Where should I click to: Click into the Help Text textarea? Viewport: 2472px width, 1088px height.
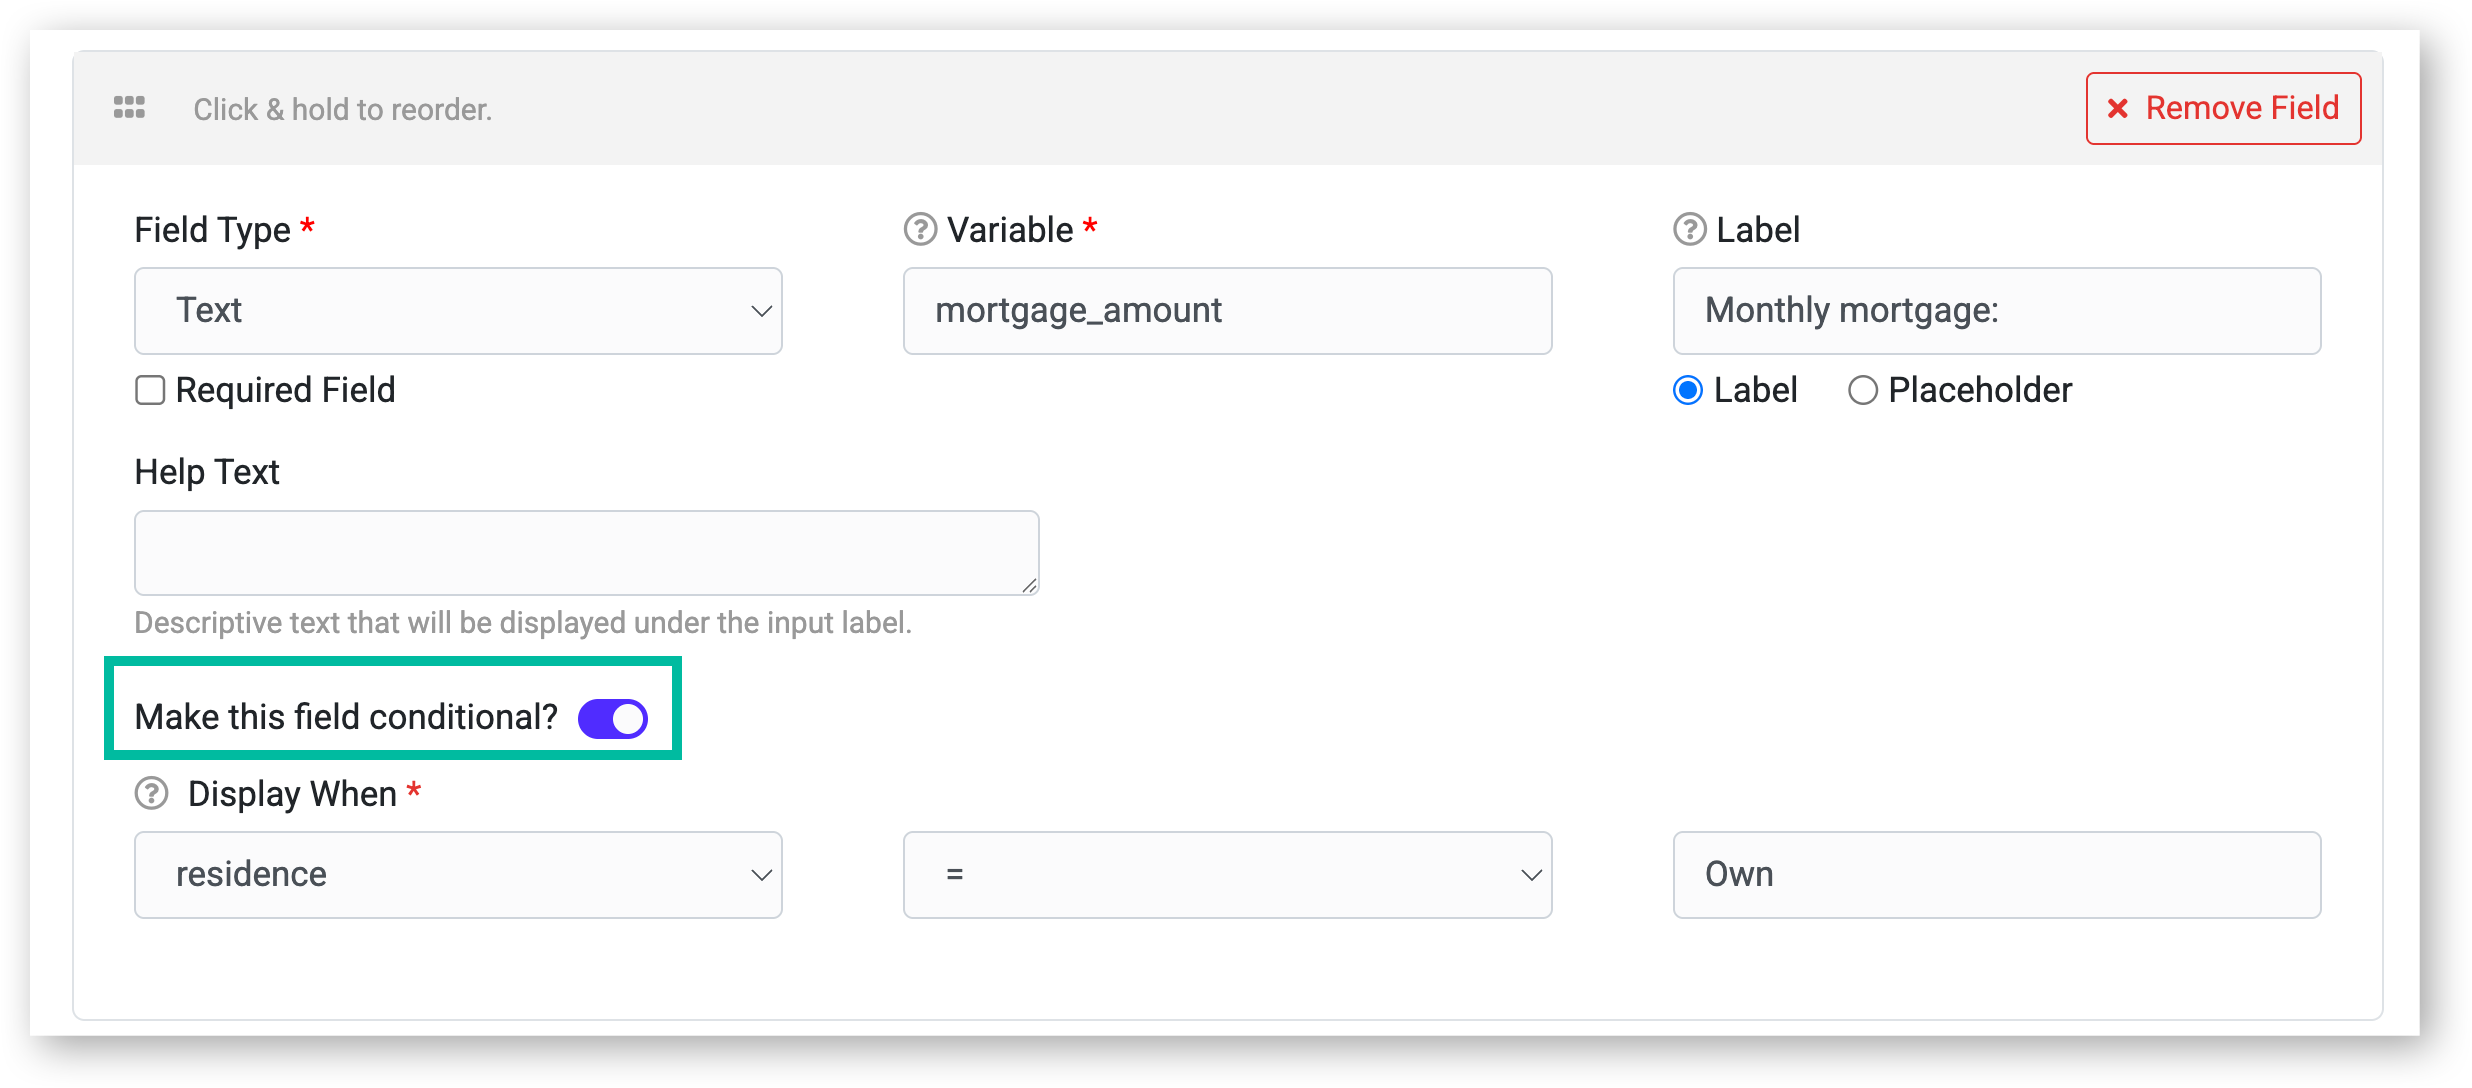coord(586,553)
